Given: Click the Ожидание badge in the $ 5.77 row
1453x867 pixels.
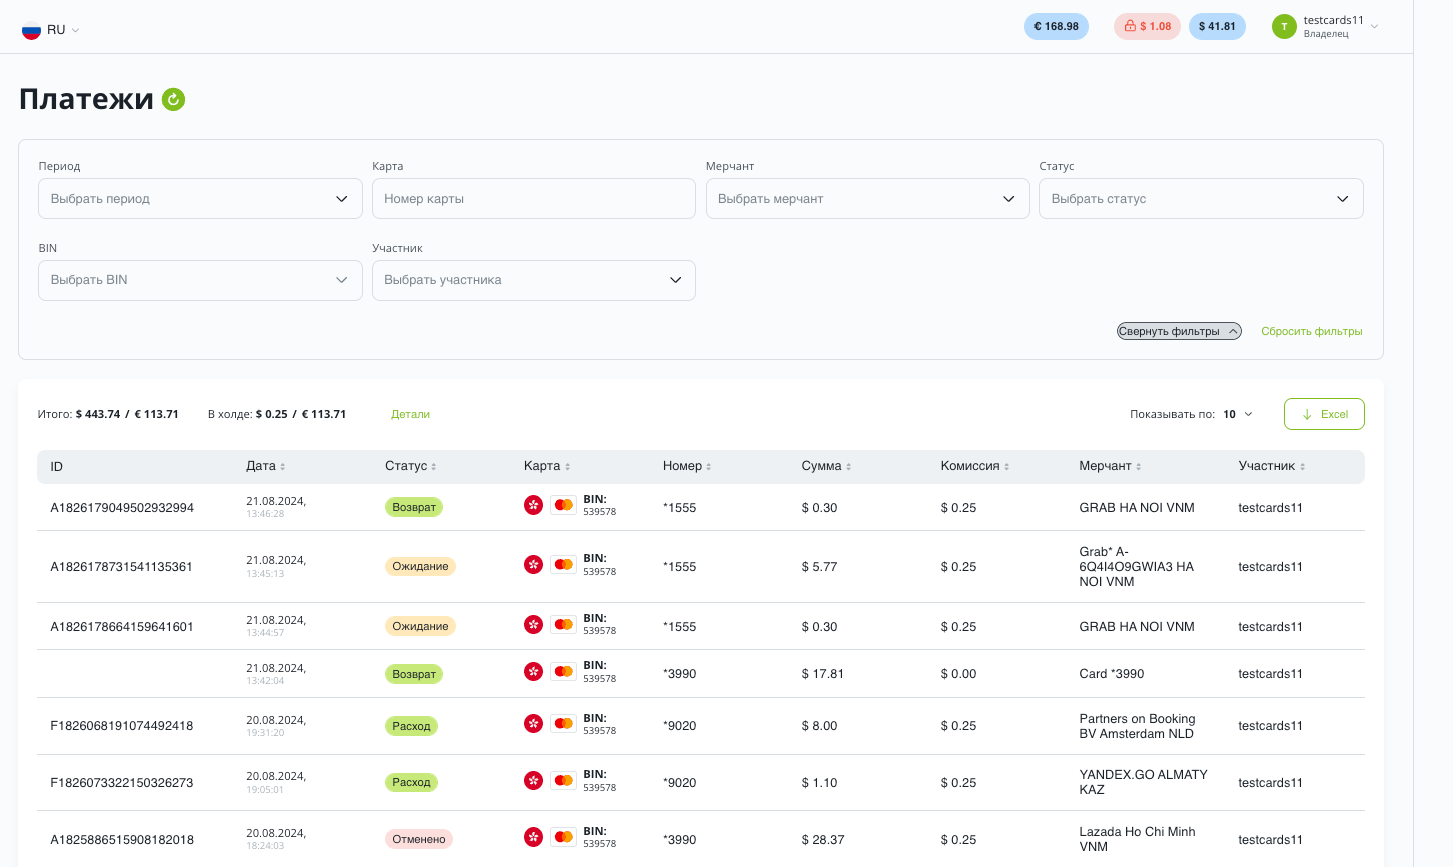Looking at the screenshot, I should point(420,566).
